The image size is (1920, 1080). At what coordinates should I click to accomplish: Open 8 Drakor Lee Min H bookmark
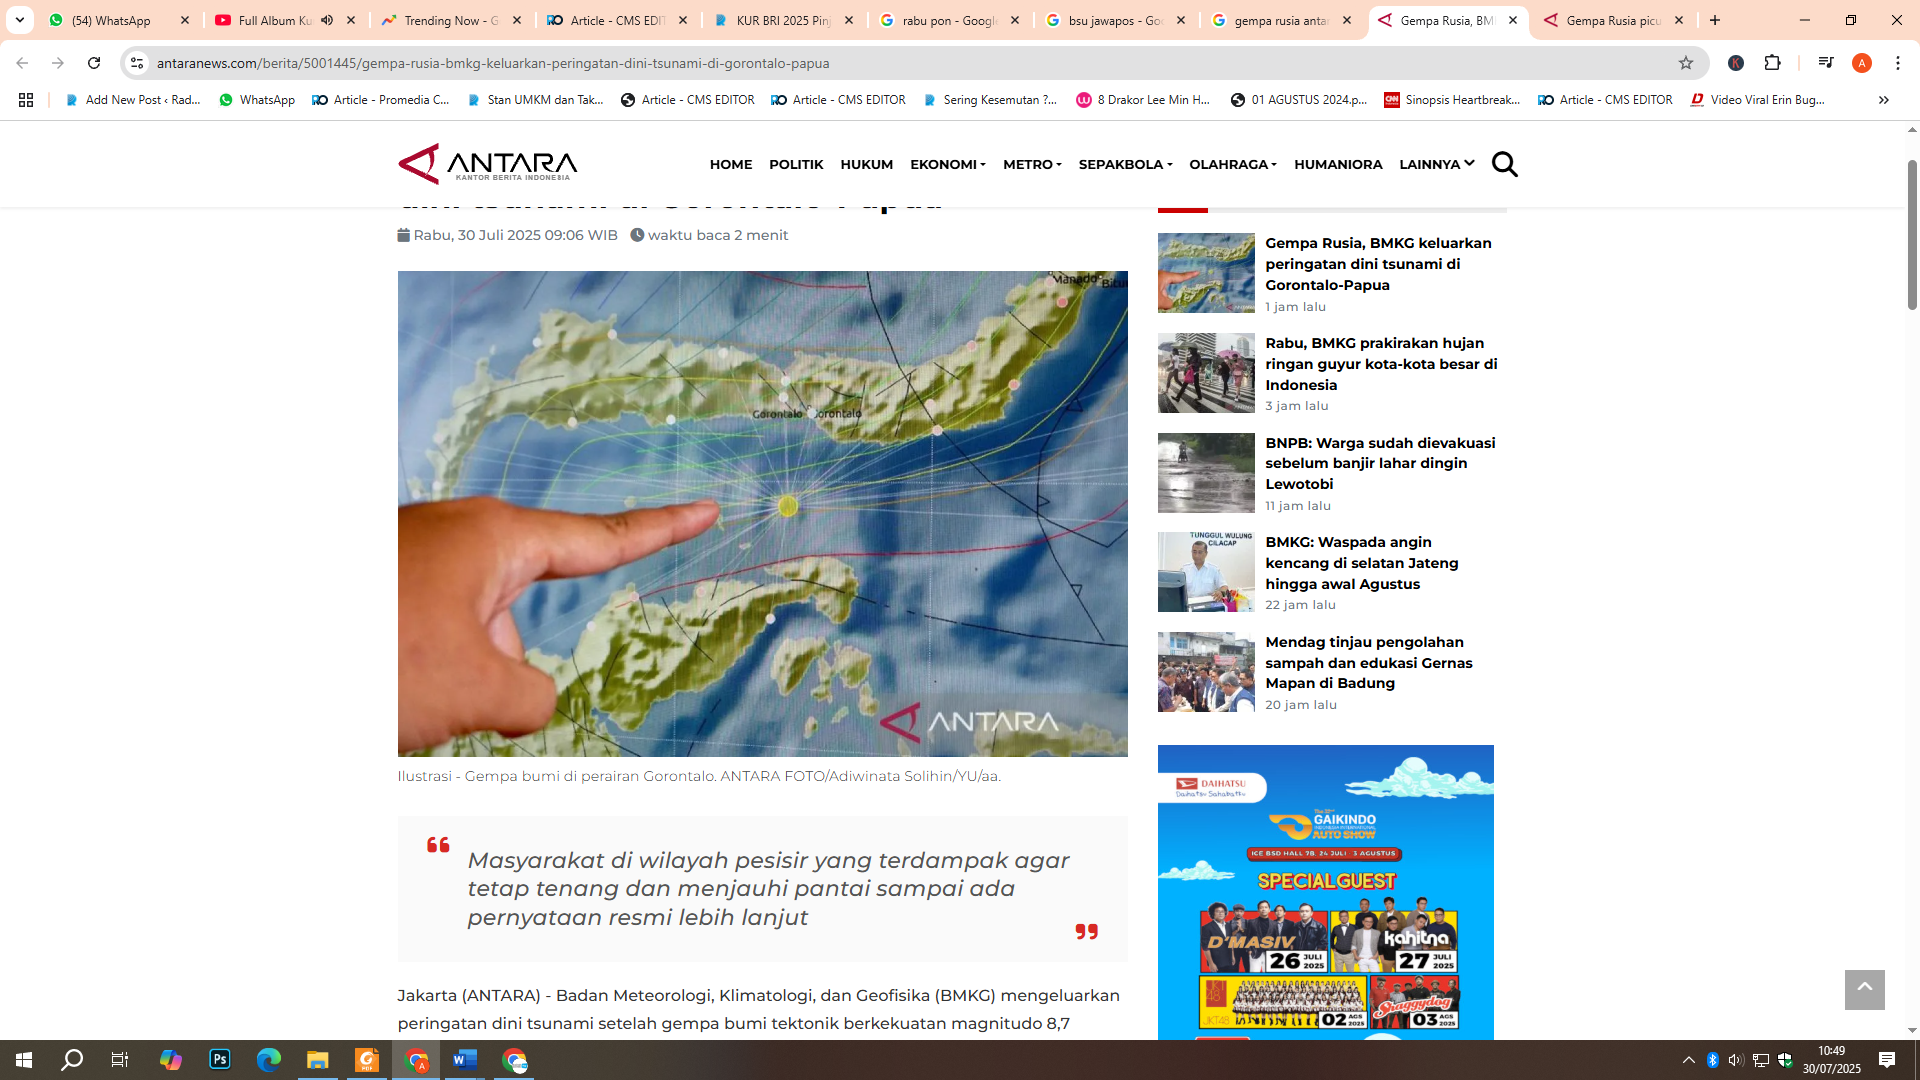1143,100
